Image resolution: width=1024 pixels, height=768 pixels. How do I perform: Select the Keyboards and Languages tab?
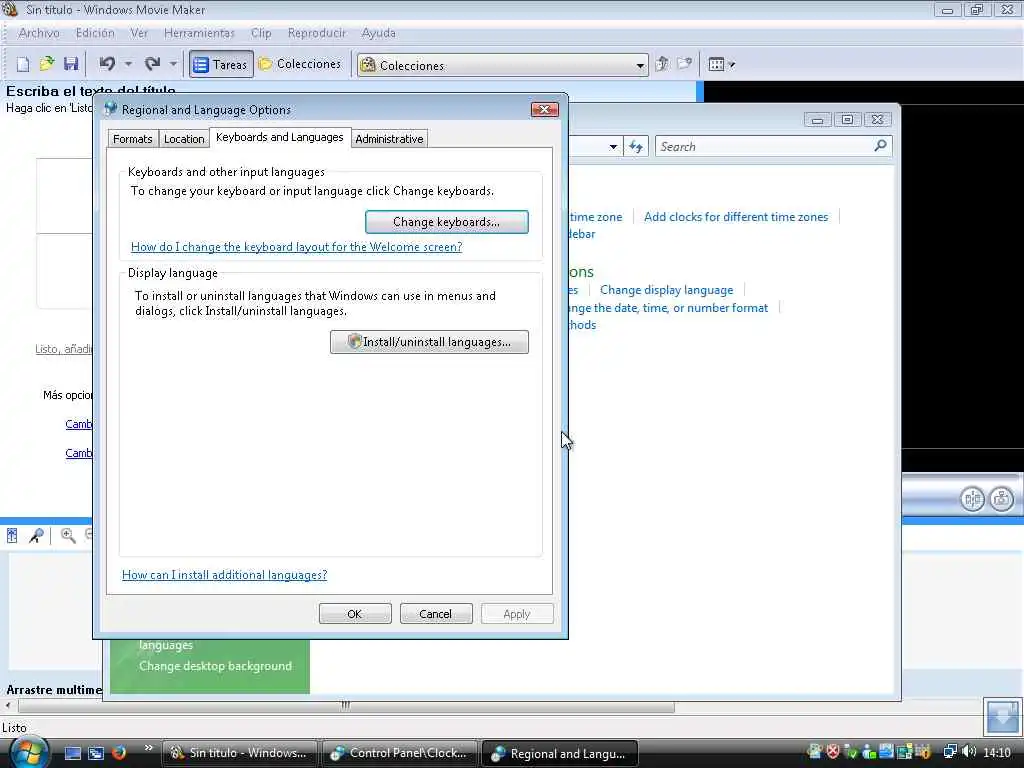[280, 137]
